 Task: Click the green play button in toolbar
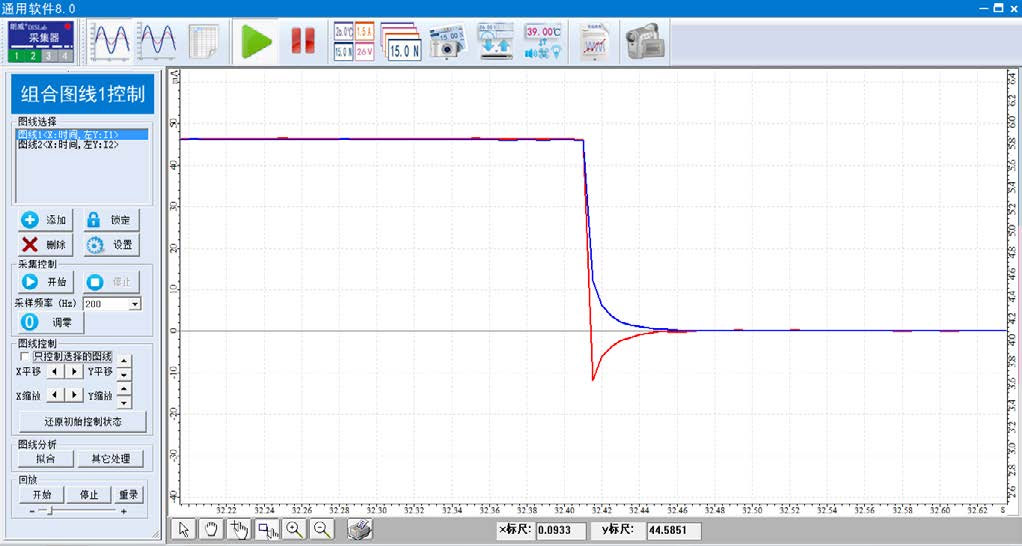click(x=257, y=41)
